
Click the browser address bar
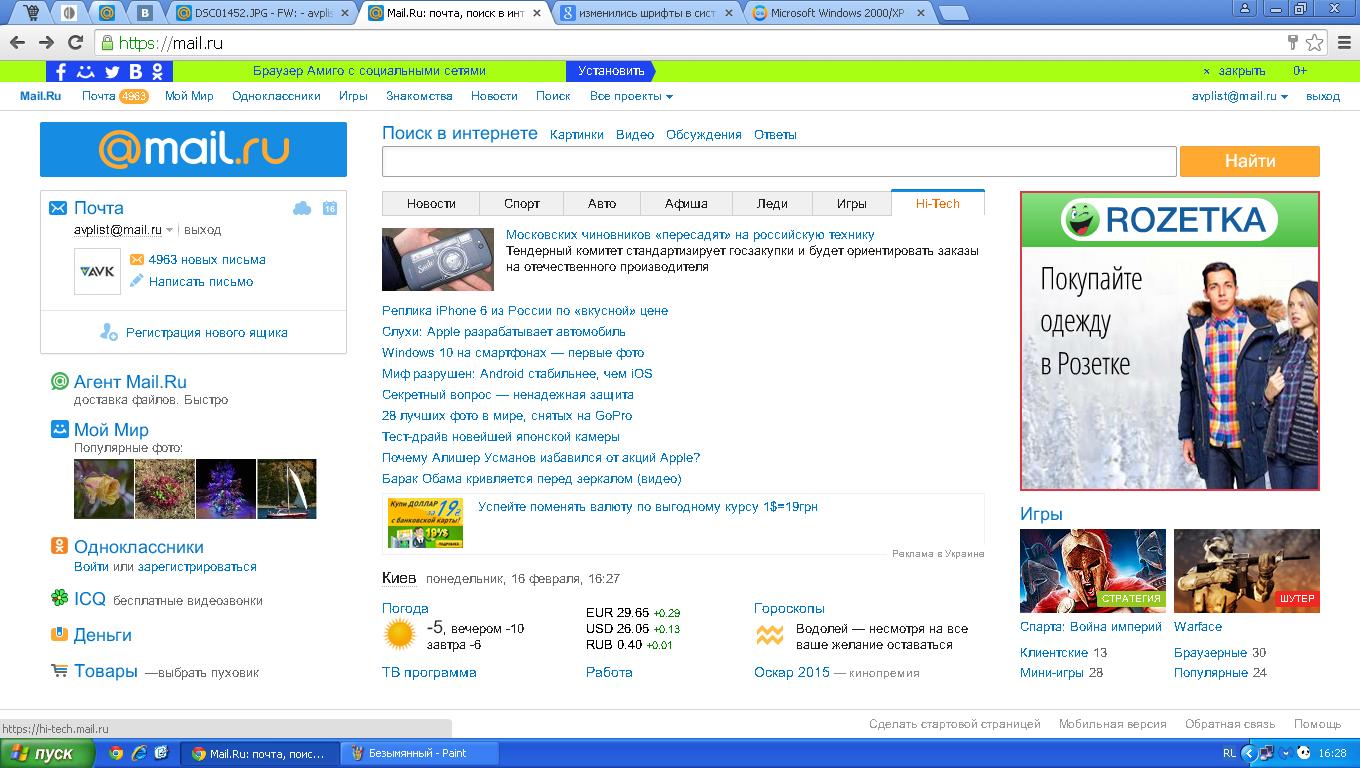click(690, 43)
